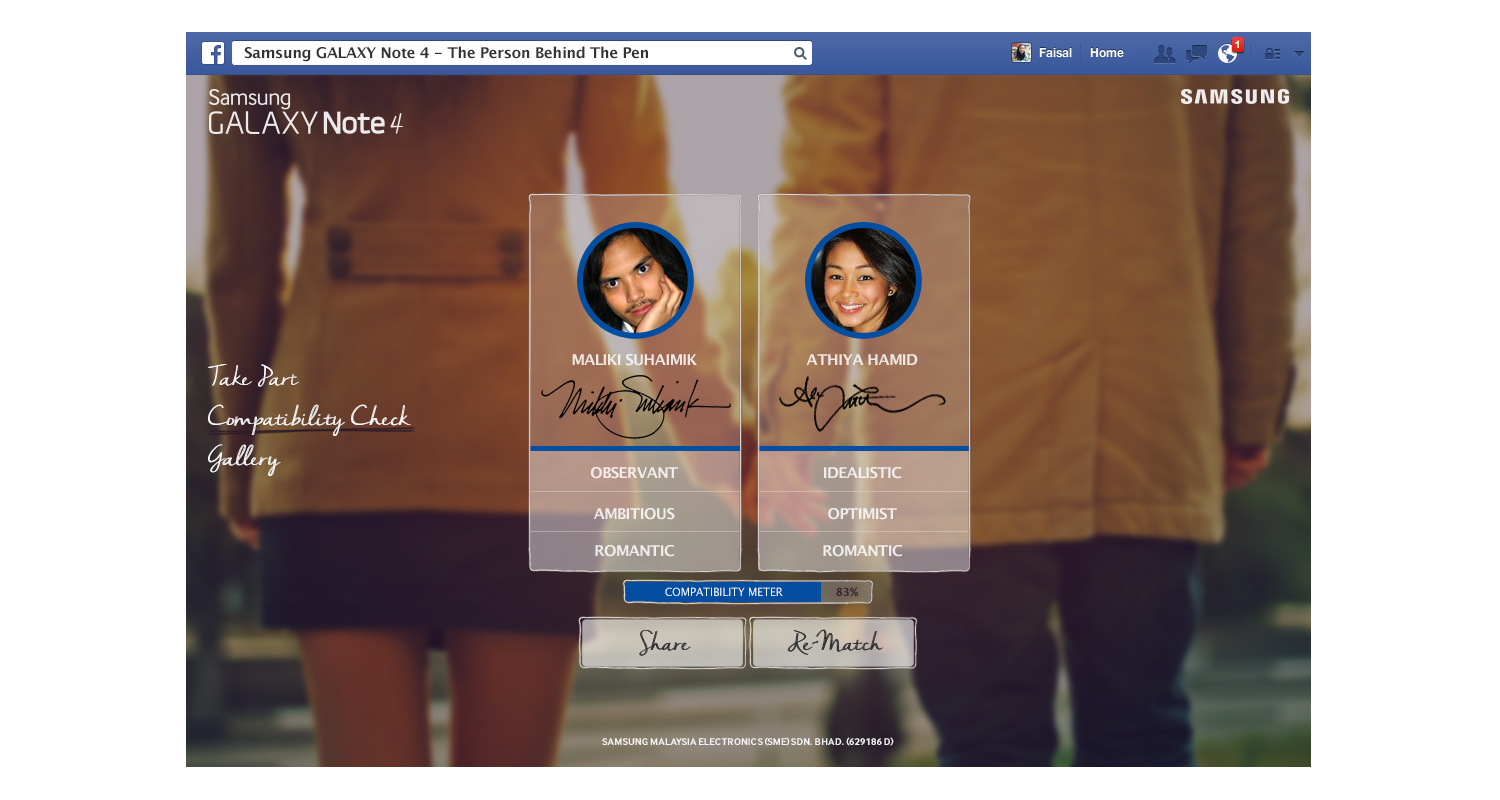The width and height of the screenshot is (1500, 800).
Task: Click the 83% compatibility value
Action: 847,592
